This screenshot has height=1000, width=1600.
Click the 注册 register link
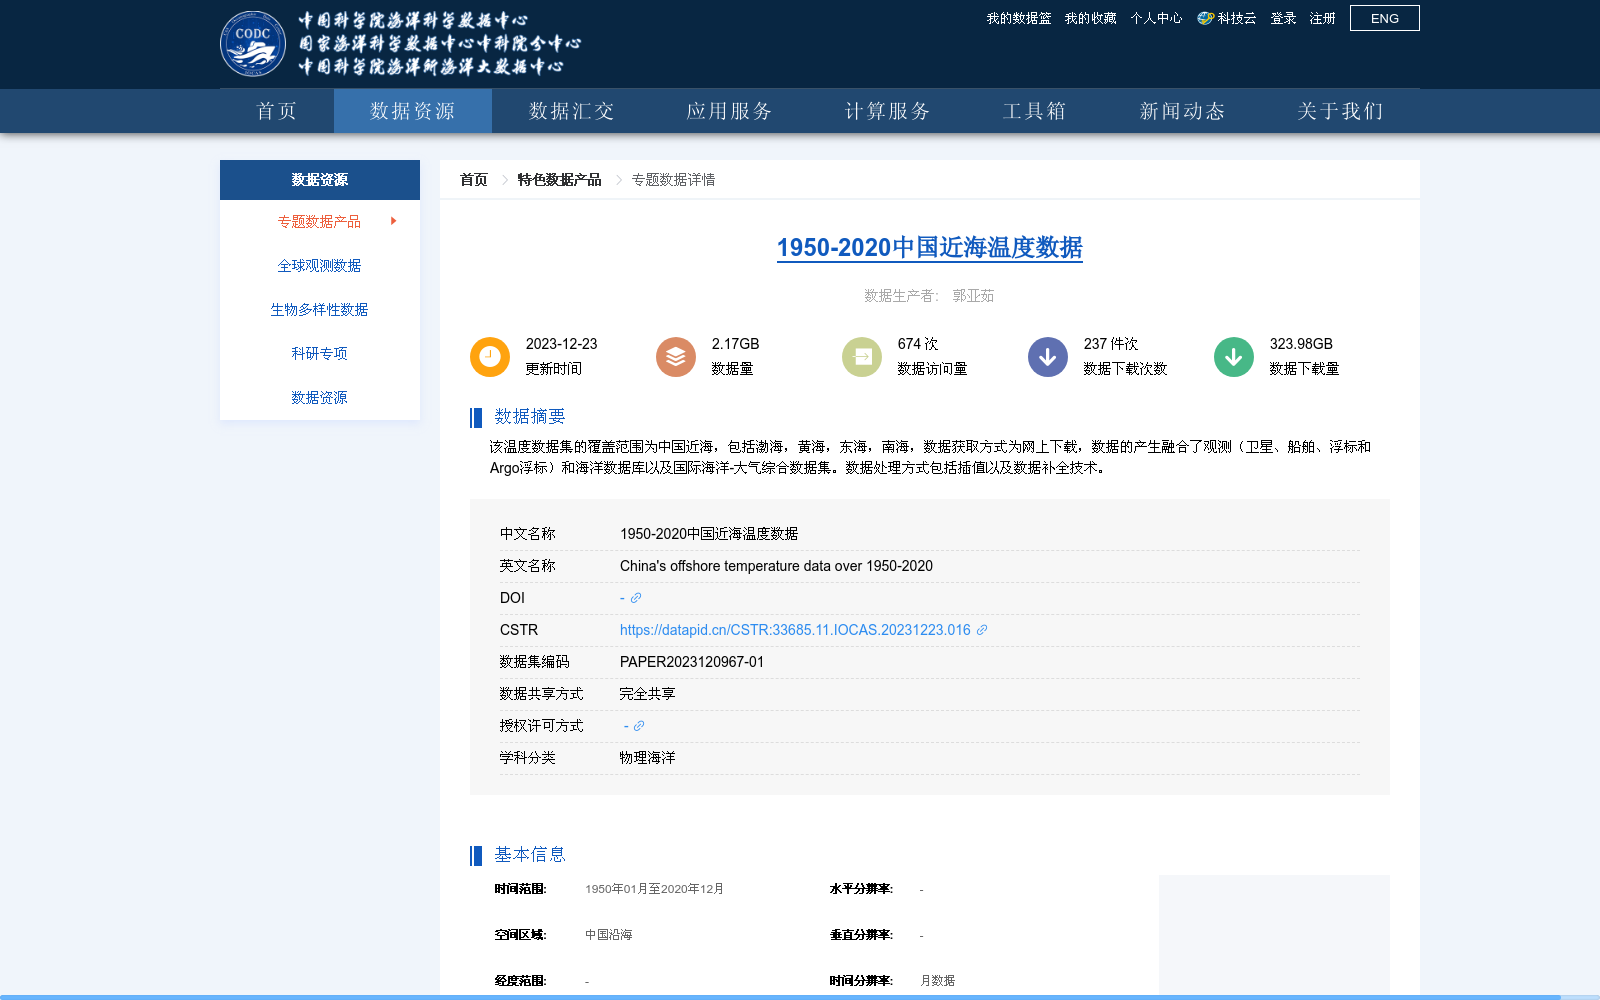point(1322,17)
